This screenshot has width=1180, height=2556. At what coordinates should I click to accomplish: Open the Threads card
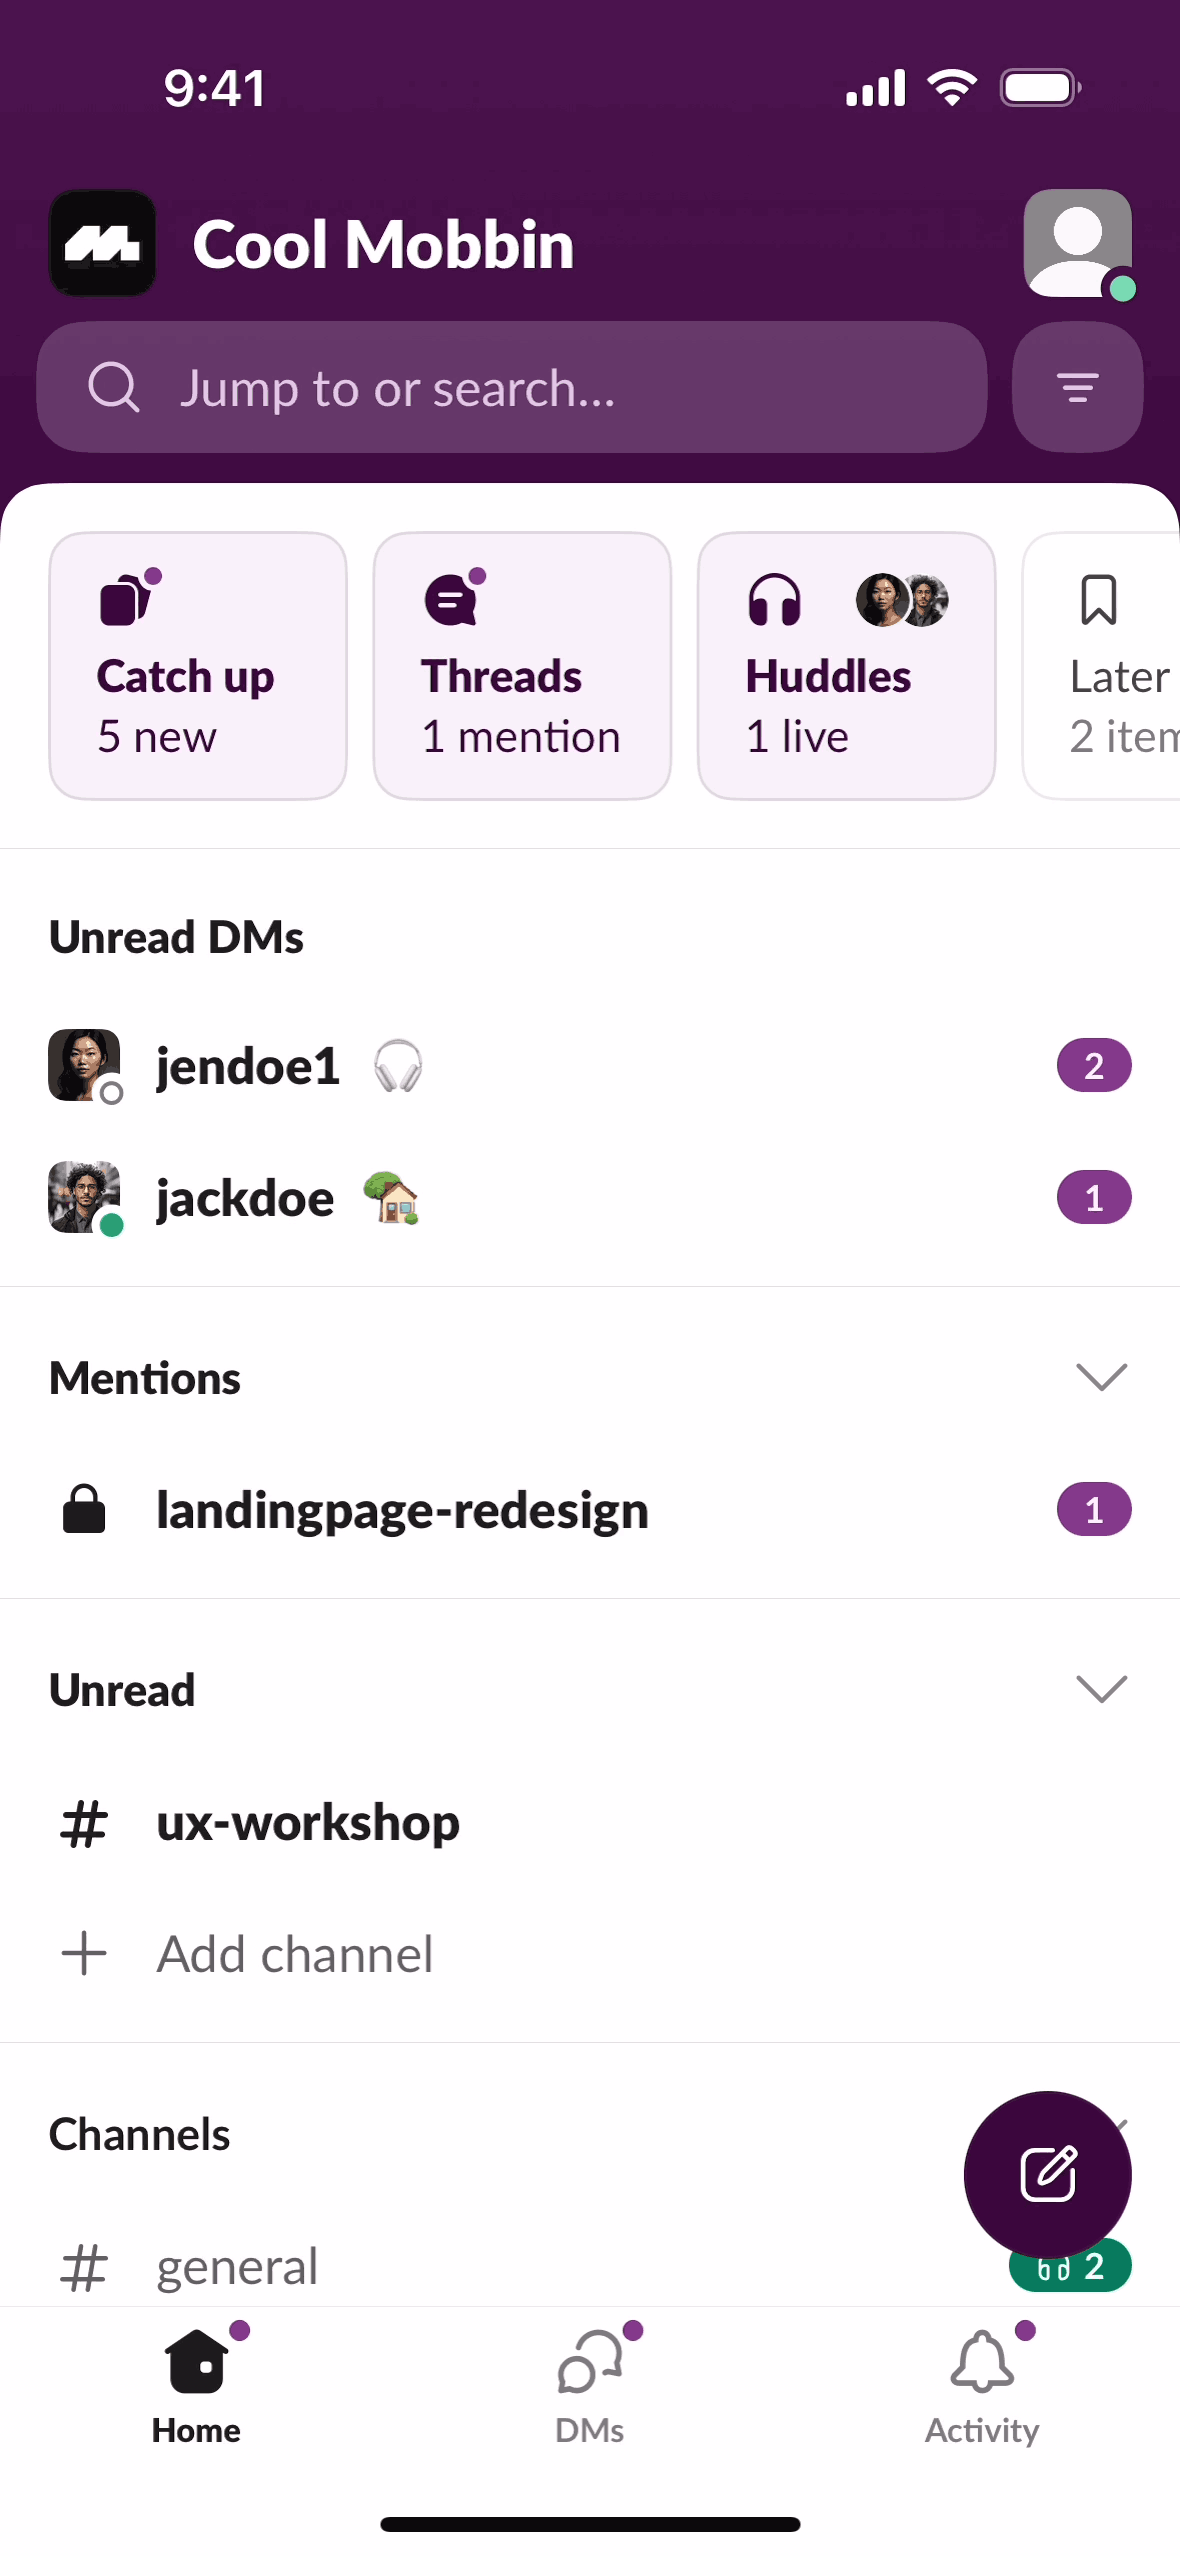pyautogui.click(x=522, y=665)
